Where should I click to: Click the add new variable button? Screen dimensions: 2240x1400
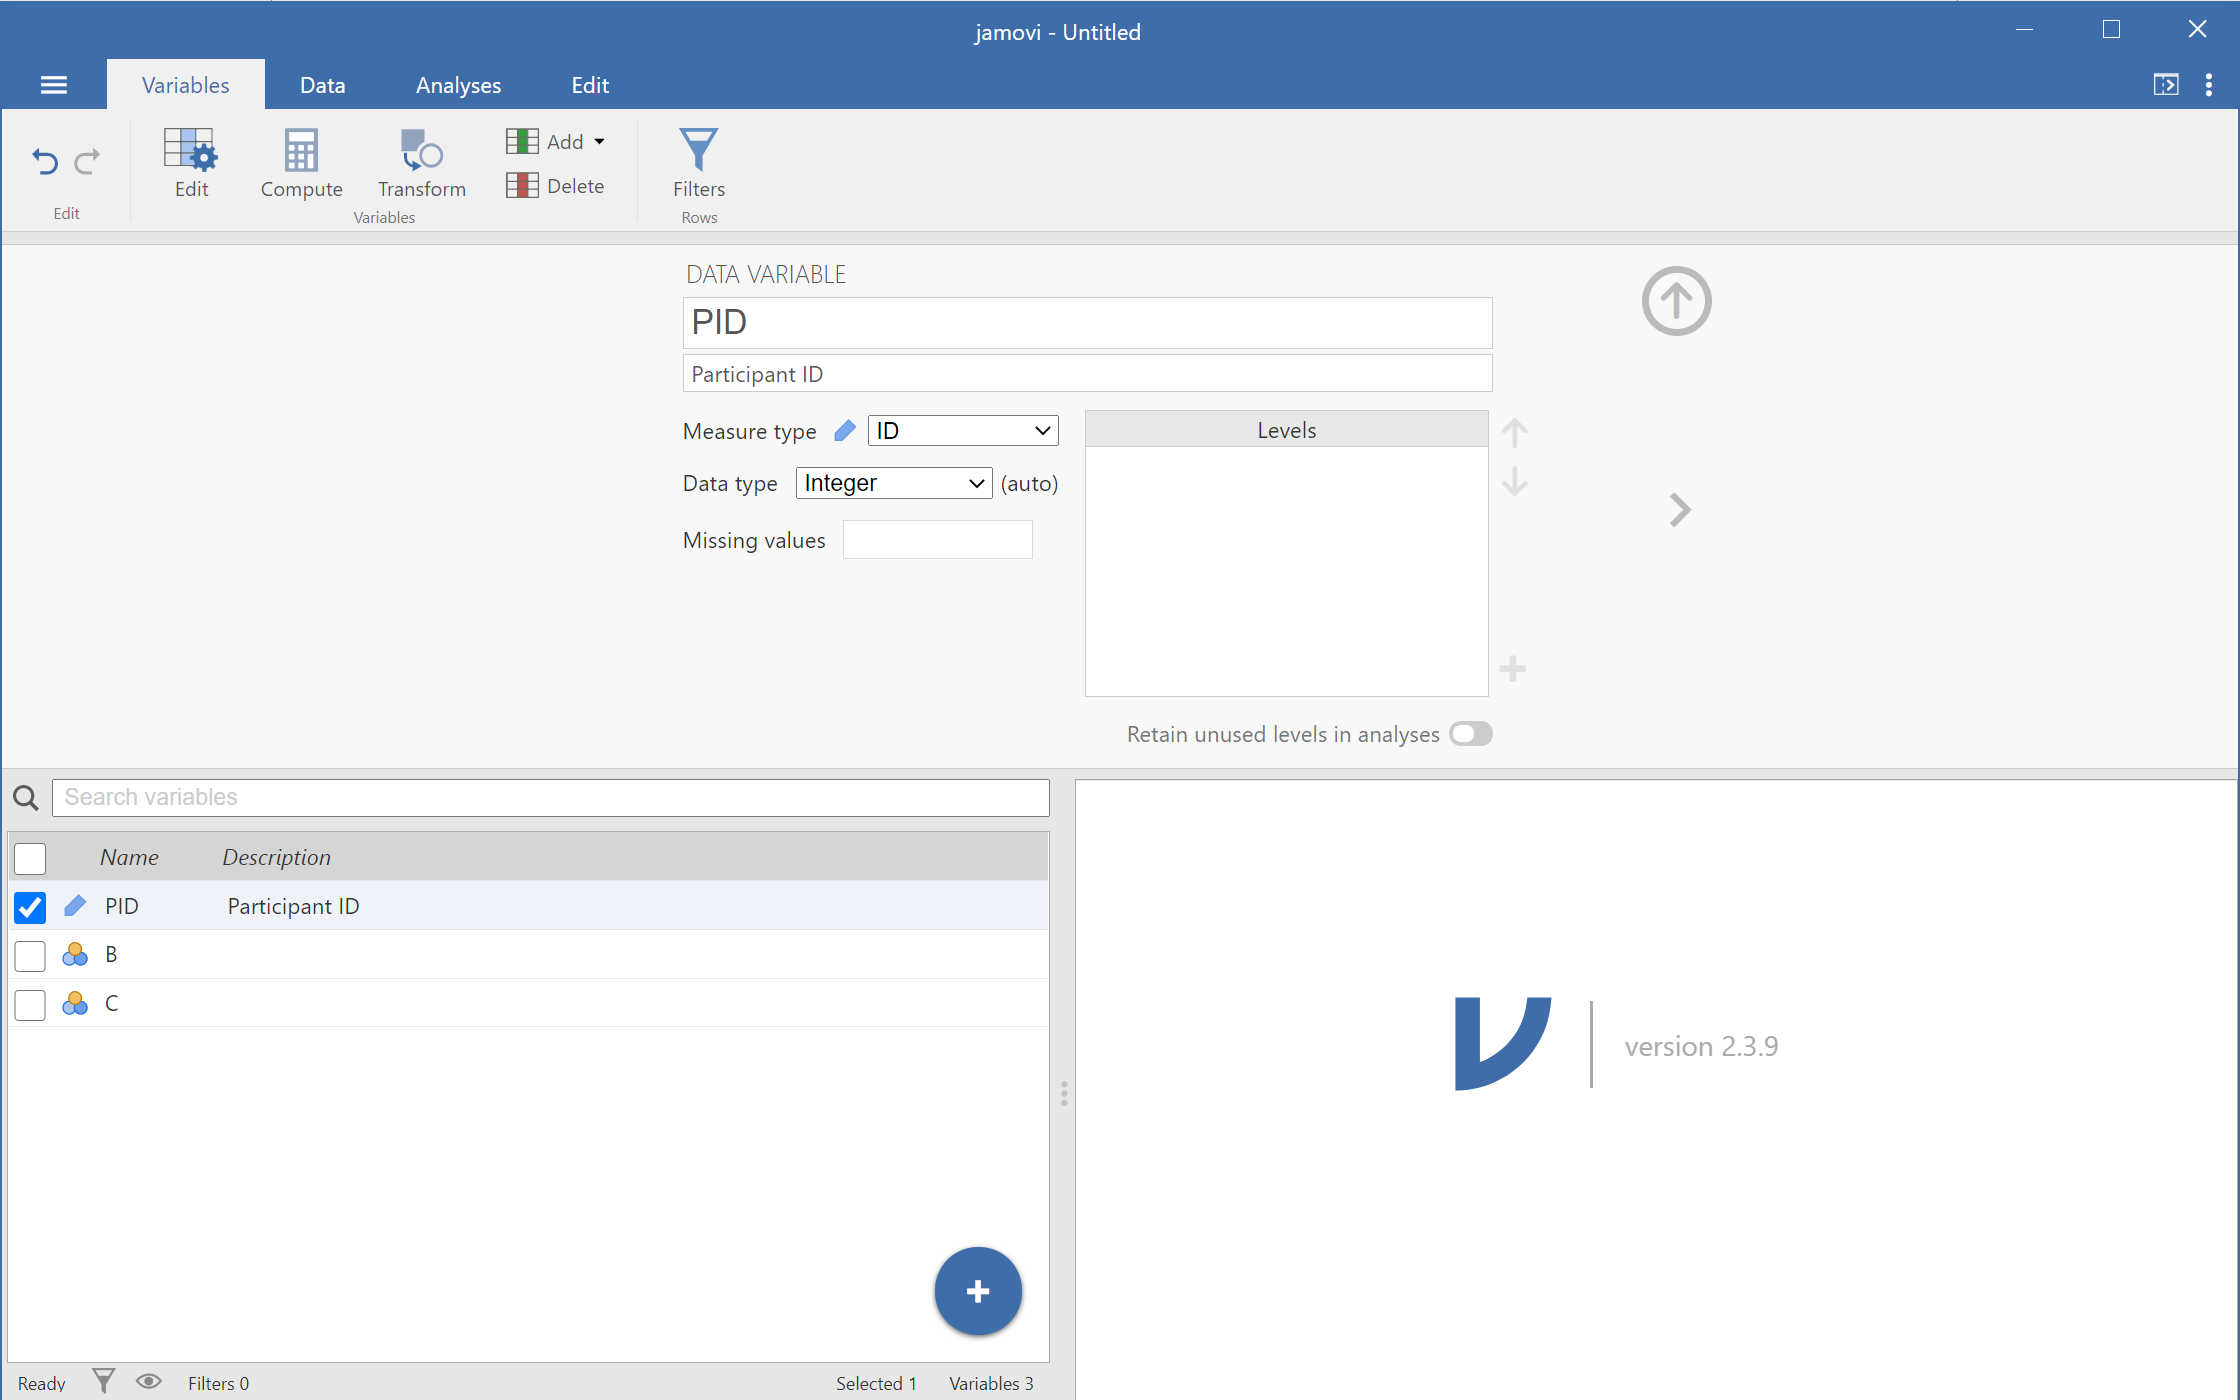(x=977, y=1290)
